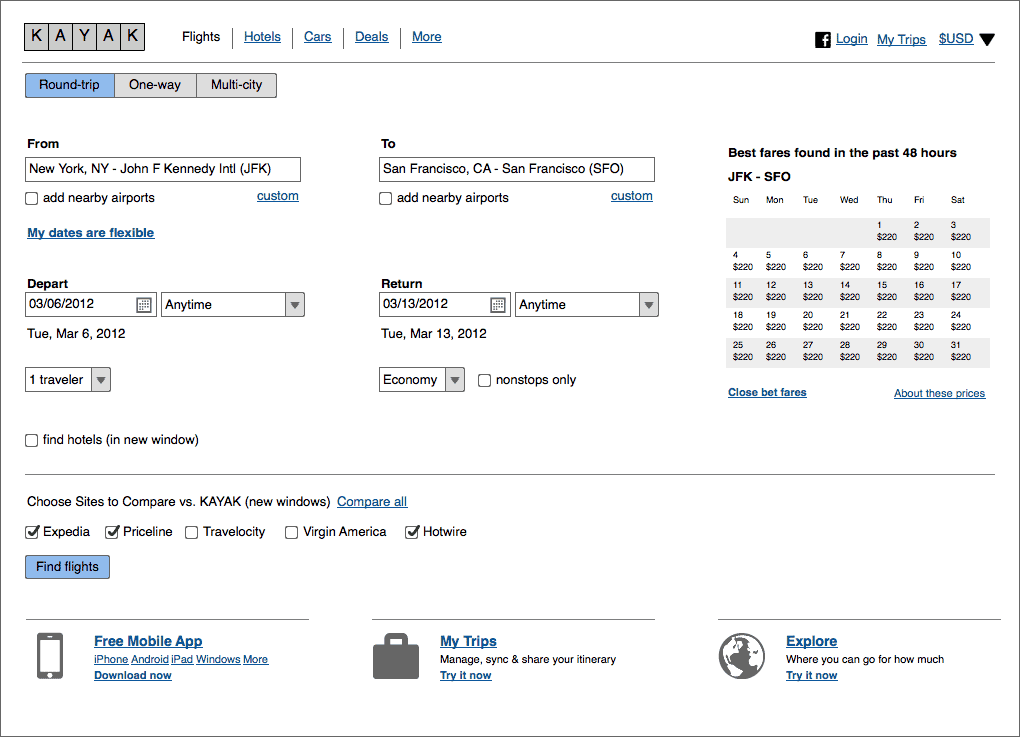This screenshot has height=737, width=1020.
Task: Open the depart time Anytime dropdown
Action: (233, 304)
